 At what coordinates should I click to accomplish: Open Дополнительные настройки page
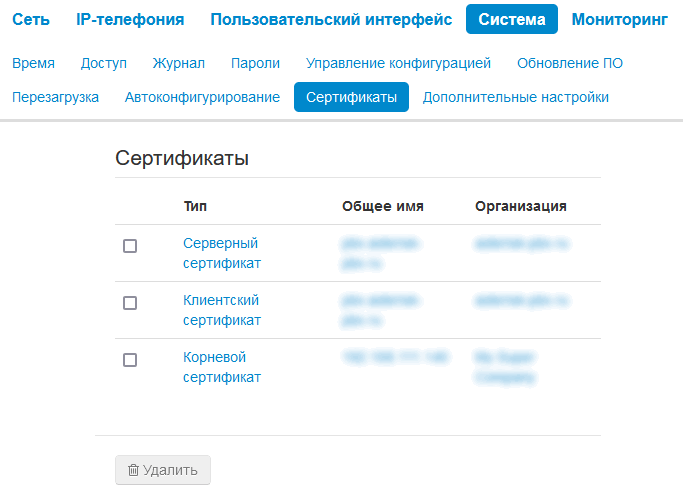point(516,97)
